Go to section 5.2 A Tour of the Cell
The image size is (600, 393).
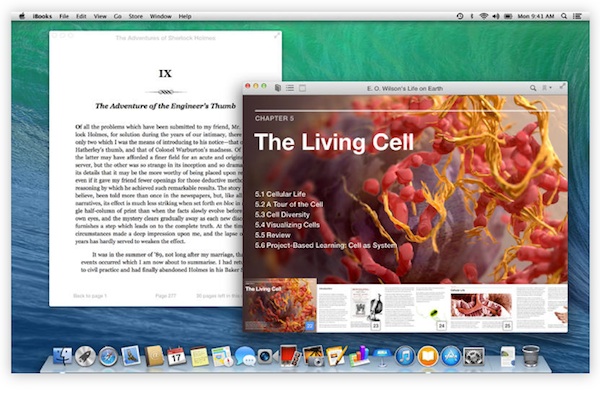tap(289, 204)
